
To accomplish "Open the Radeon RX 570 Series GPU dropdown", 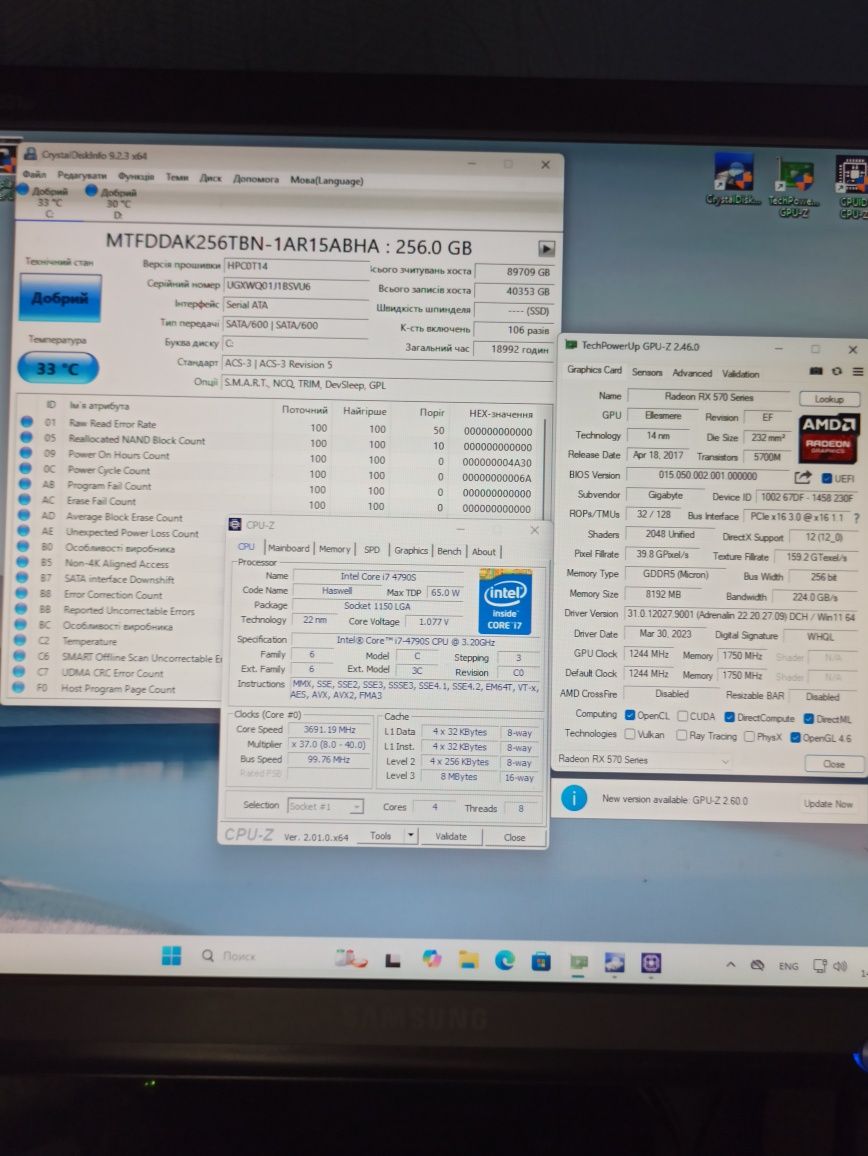I will click(644, 760).
